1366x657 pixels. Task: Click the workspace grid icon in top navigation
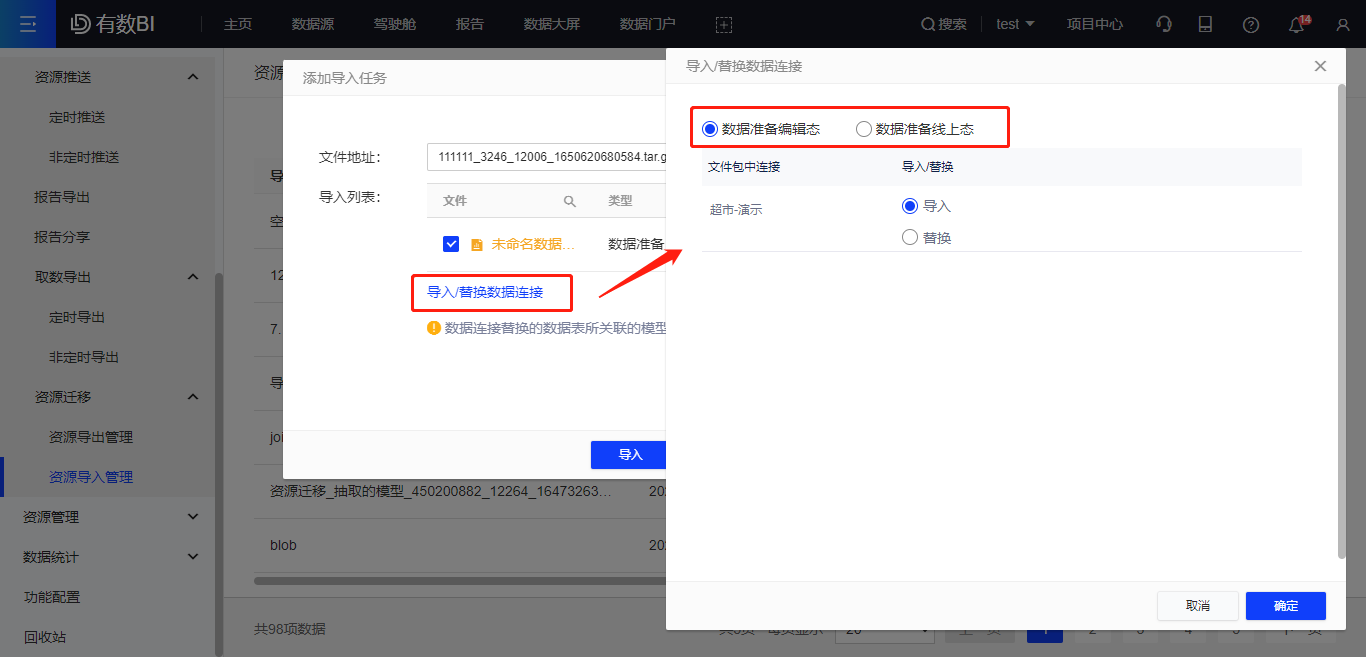(724, 24)
